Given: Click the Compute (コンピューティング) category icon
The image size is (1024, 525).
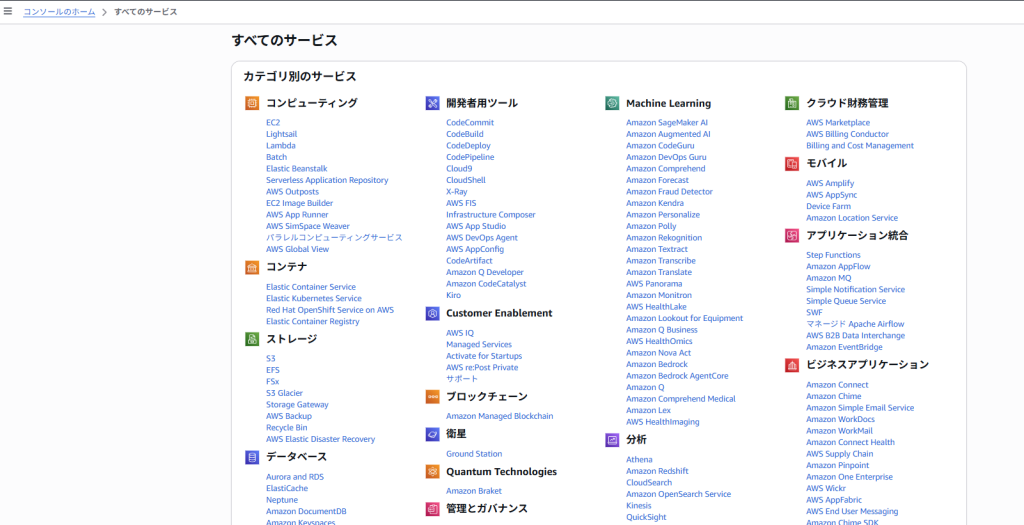Looking at the screenshot, I should click(252, 103).
